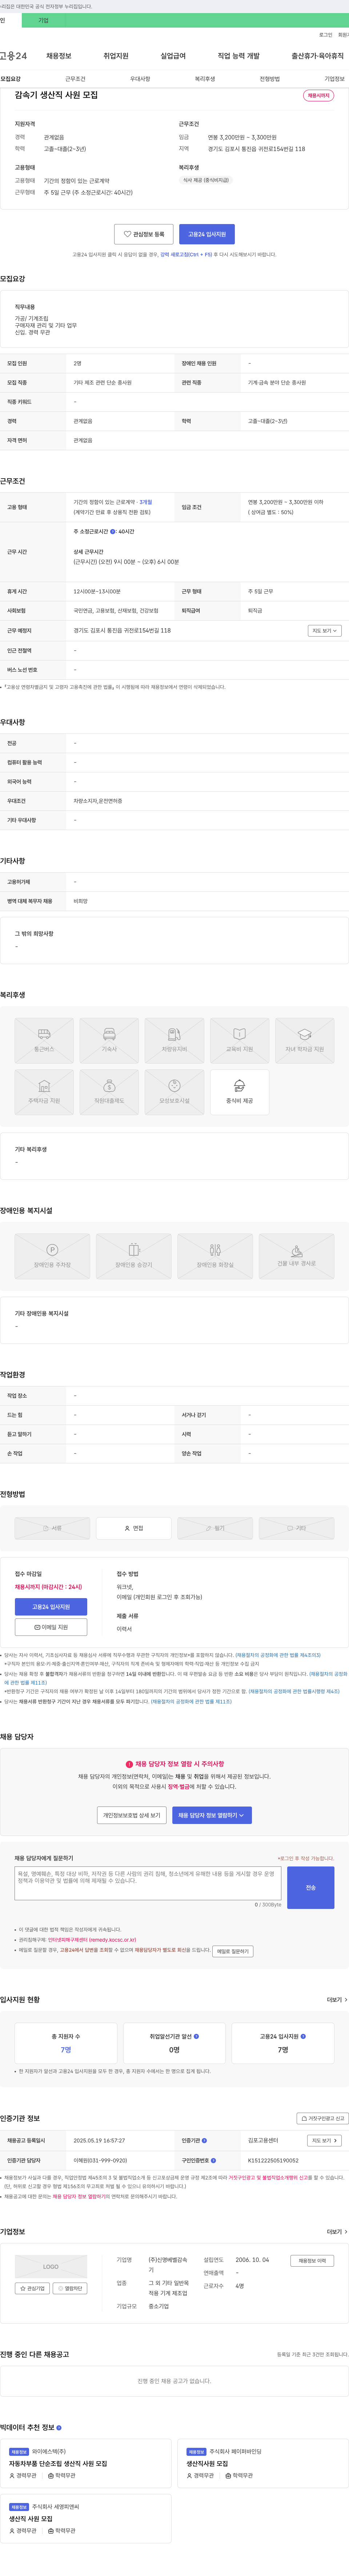
Task: Click the 메일로 질문하기 button
Action: (233, 1951)
